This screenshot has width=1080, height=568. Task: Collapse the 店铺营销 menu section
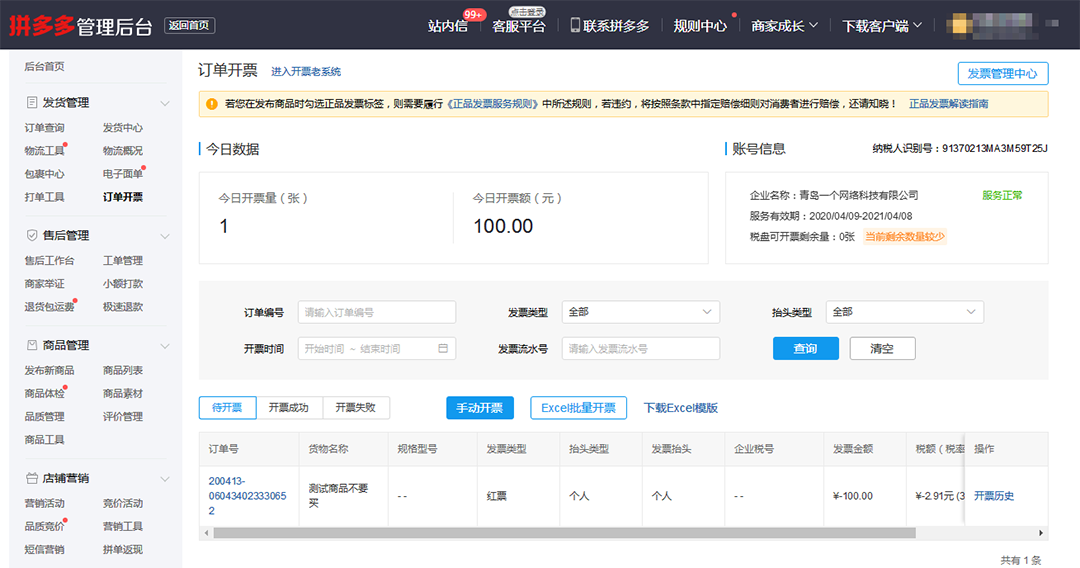point(165,478)
